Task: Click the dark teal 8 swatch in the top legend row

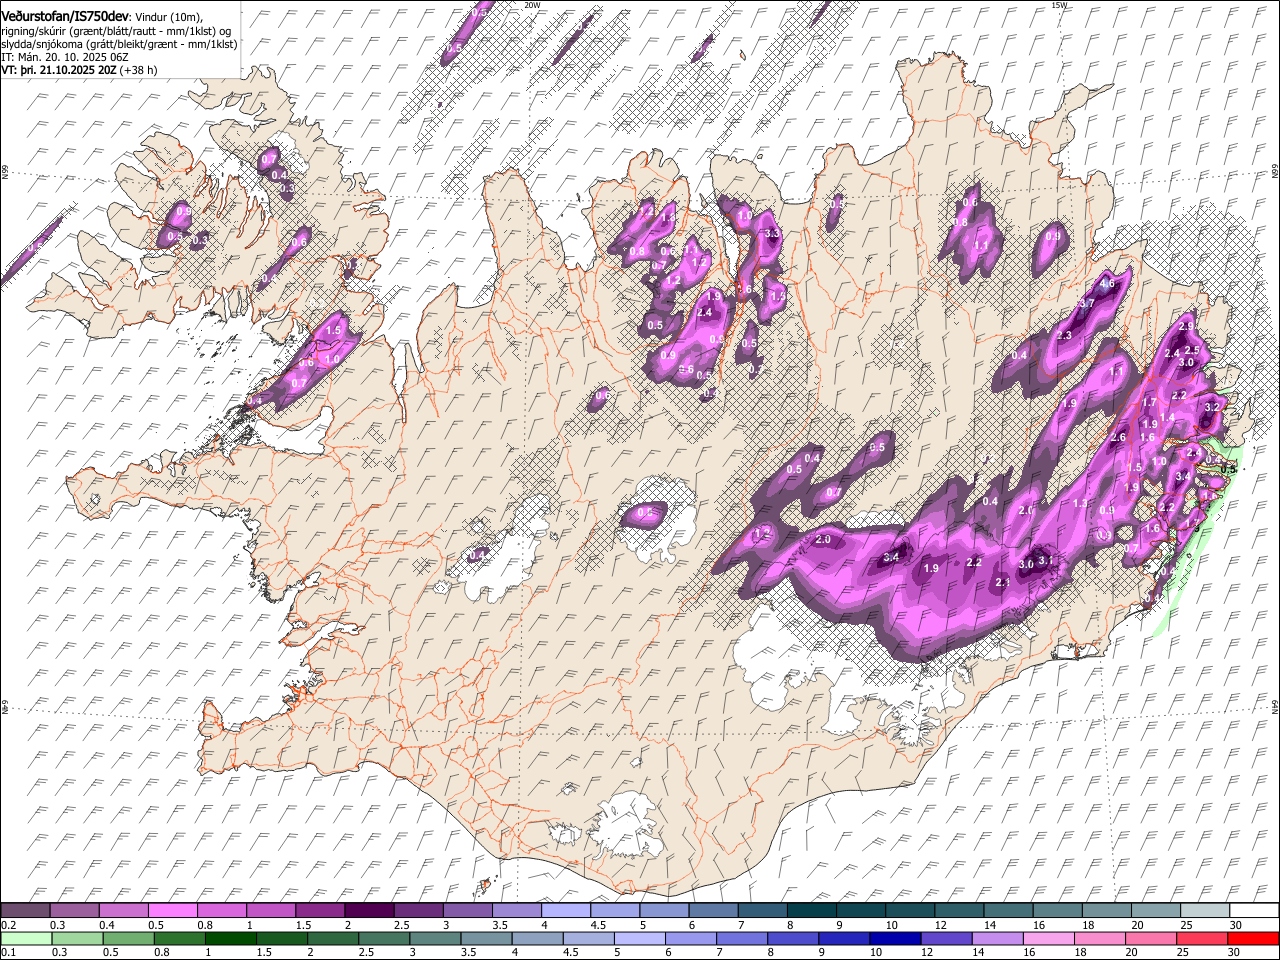Action: pos(812,910)
